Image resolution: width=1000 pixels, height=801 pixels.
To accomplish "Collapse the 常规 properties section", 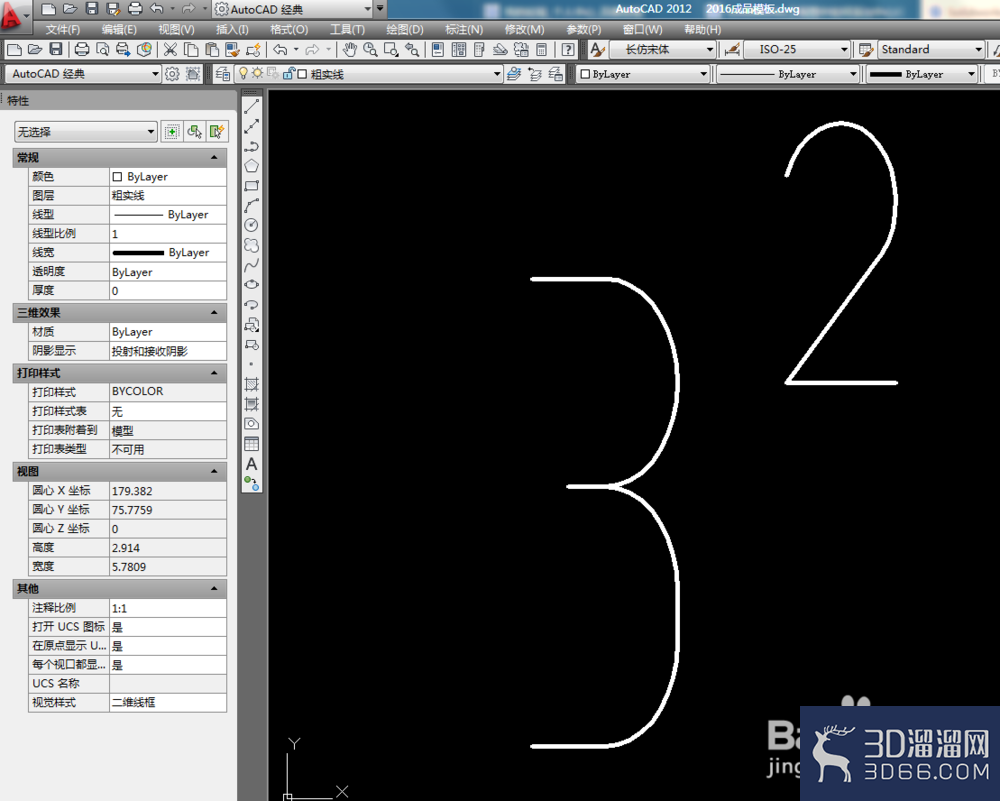I will (x=214, y=158).
